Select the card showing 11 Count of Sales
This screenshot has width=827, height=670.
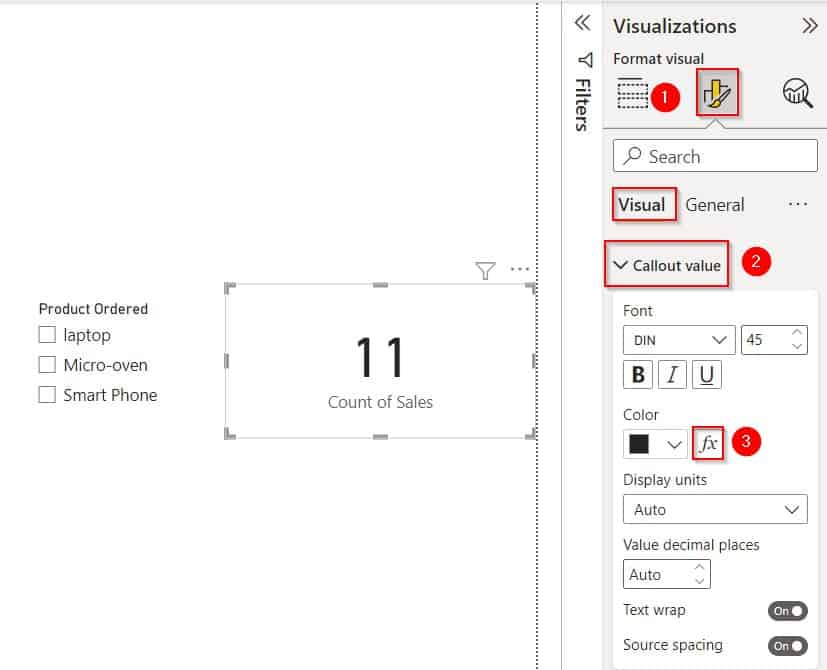(380, 361)
